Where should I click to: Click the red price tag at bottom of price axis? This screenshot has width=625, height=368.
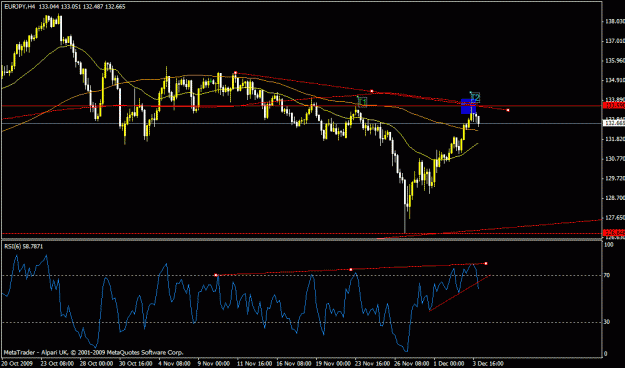[x=614, y=232]
